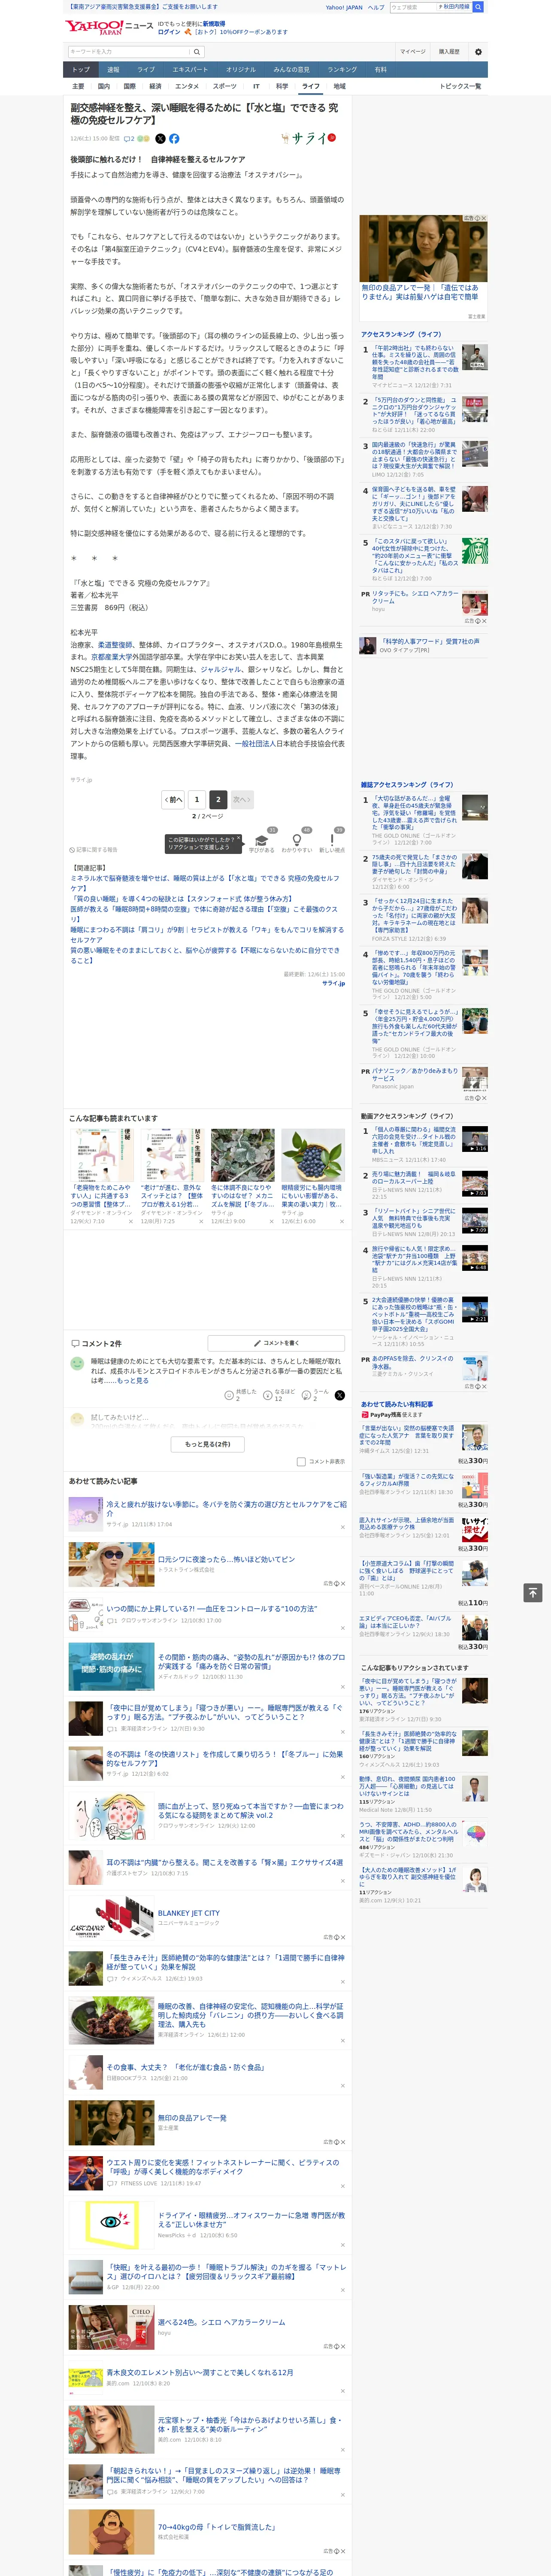Image resolution: width=551 pixels, height=2576 pixels.
Task: Open the サライ.jp source link below article
Action: point(333,983)
